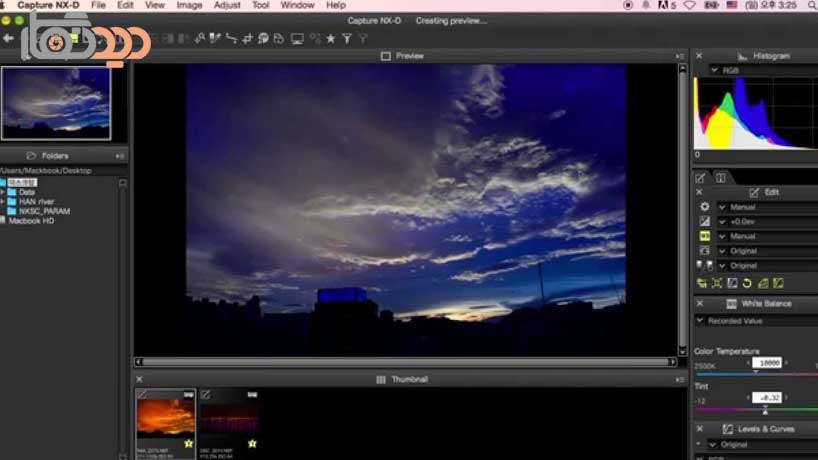The width and height of the screenshot is (818, 460).
Task: Click the filter funnel icon in the toolbar
Action: [347, 39]
